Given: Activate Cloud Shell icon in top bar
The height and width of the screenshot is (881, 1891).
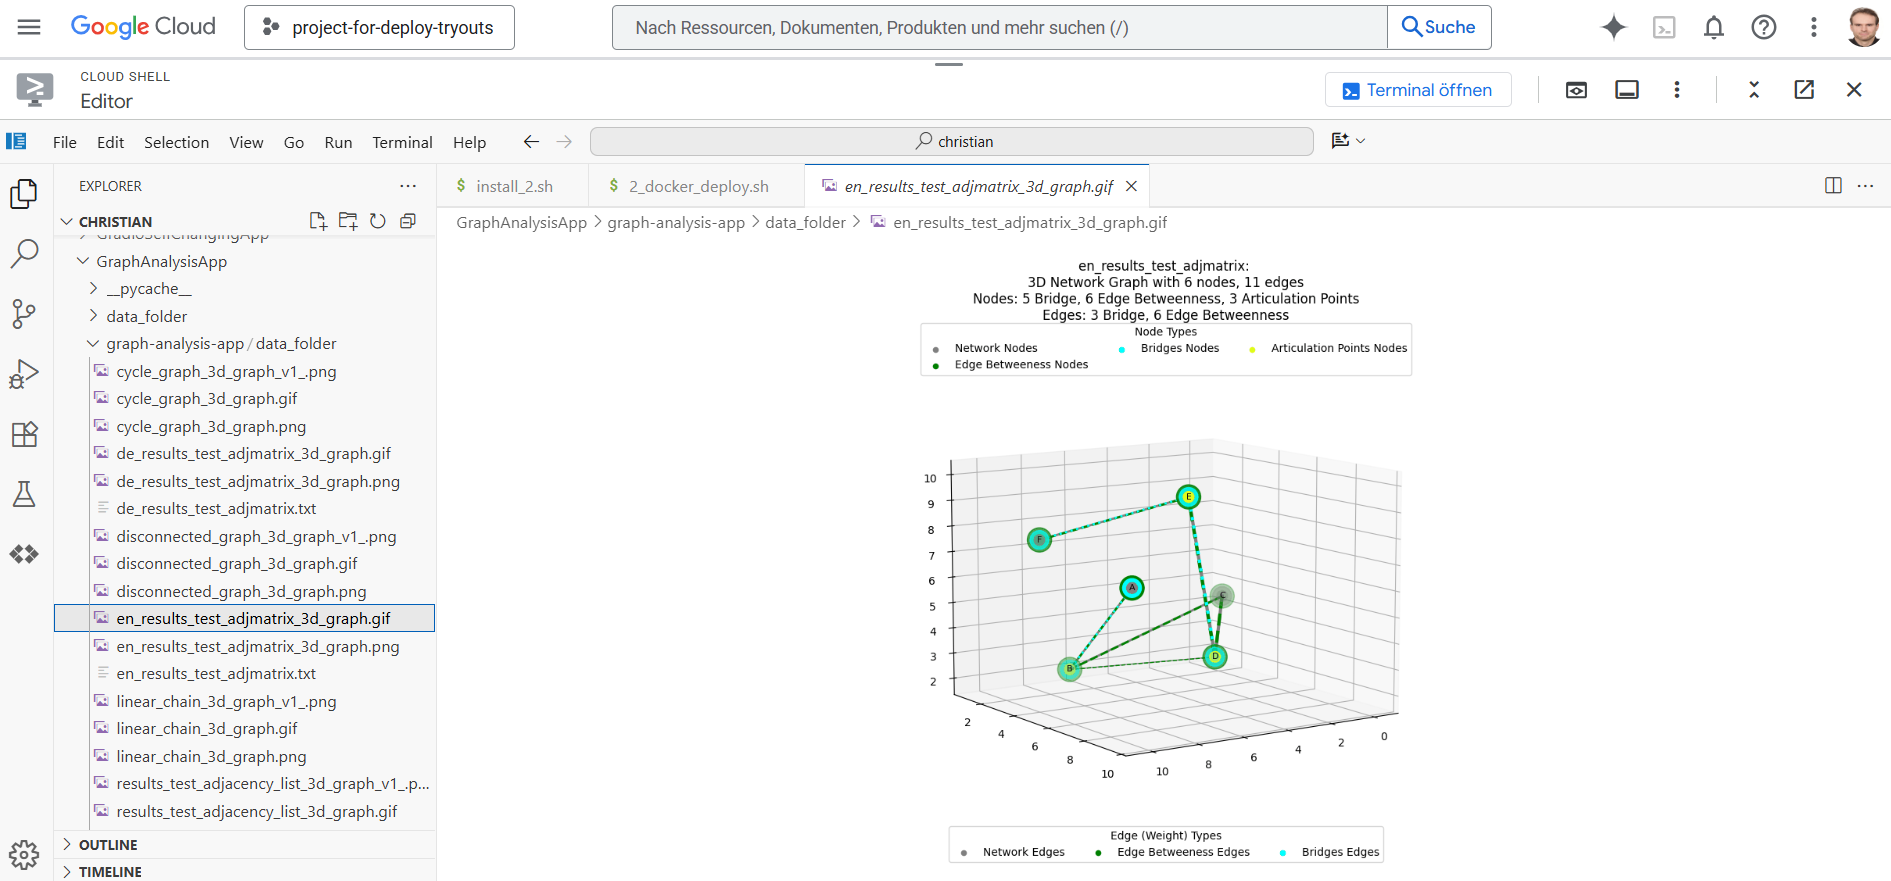Looking at the screenshot, I should [1664, 27].
